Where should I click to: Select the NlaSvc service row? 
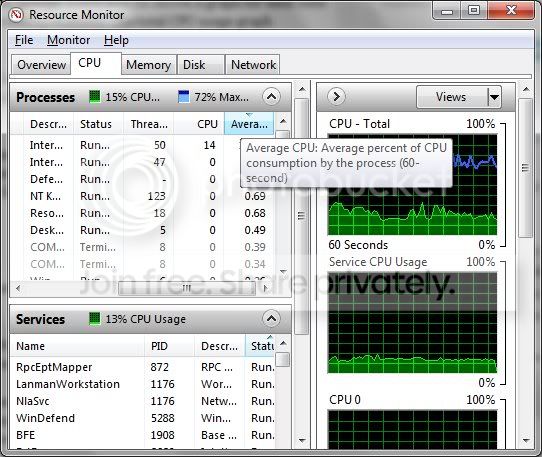pyautogui.click(x=143, y=401)
